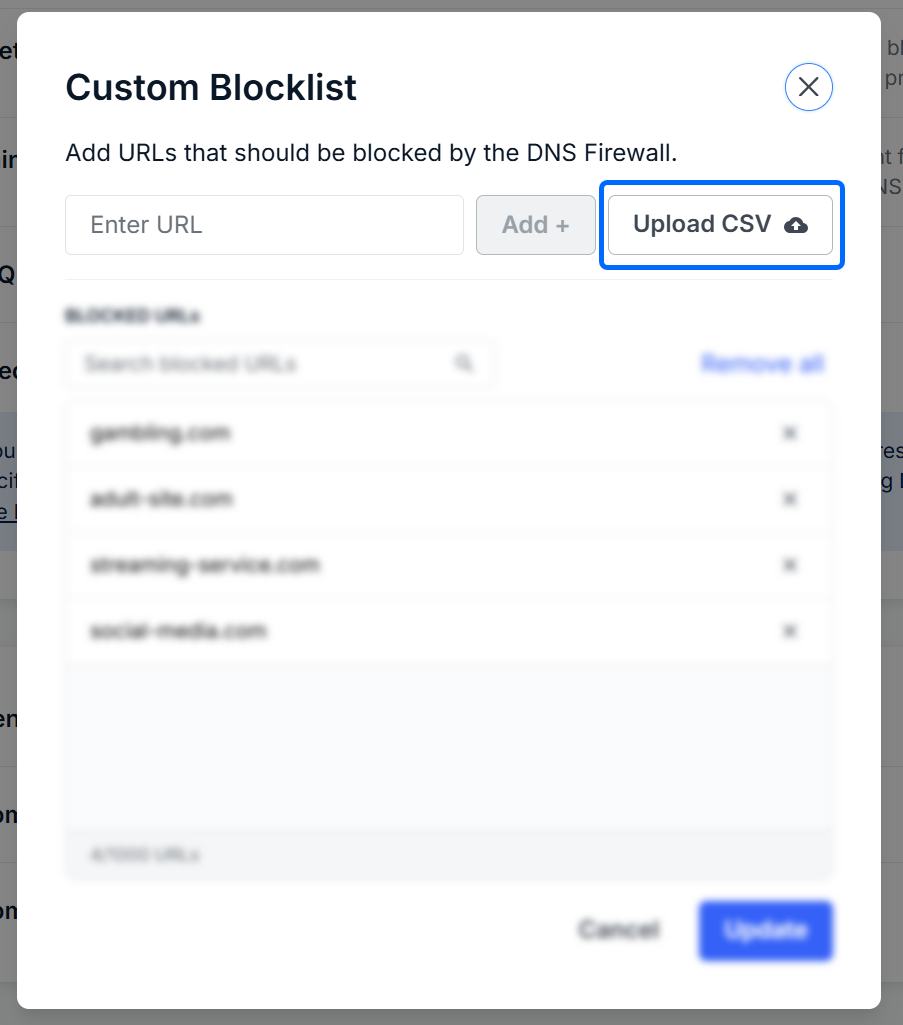Select the adult-site.com list entry
Image resolution: width=903 pixels, height=1025 pixels.
[161, 499]
